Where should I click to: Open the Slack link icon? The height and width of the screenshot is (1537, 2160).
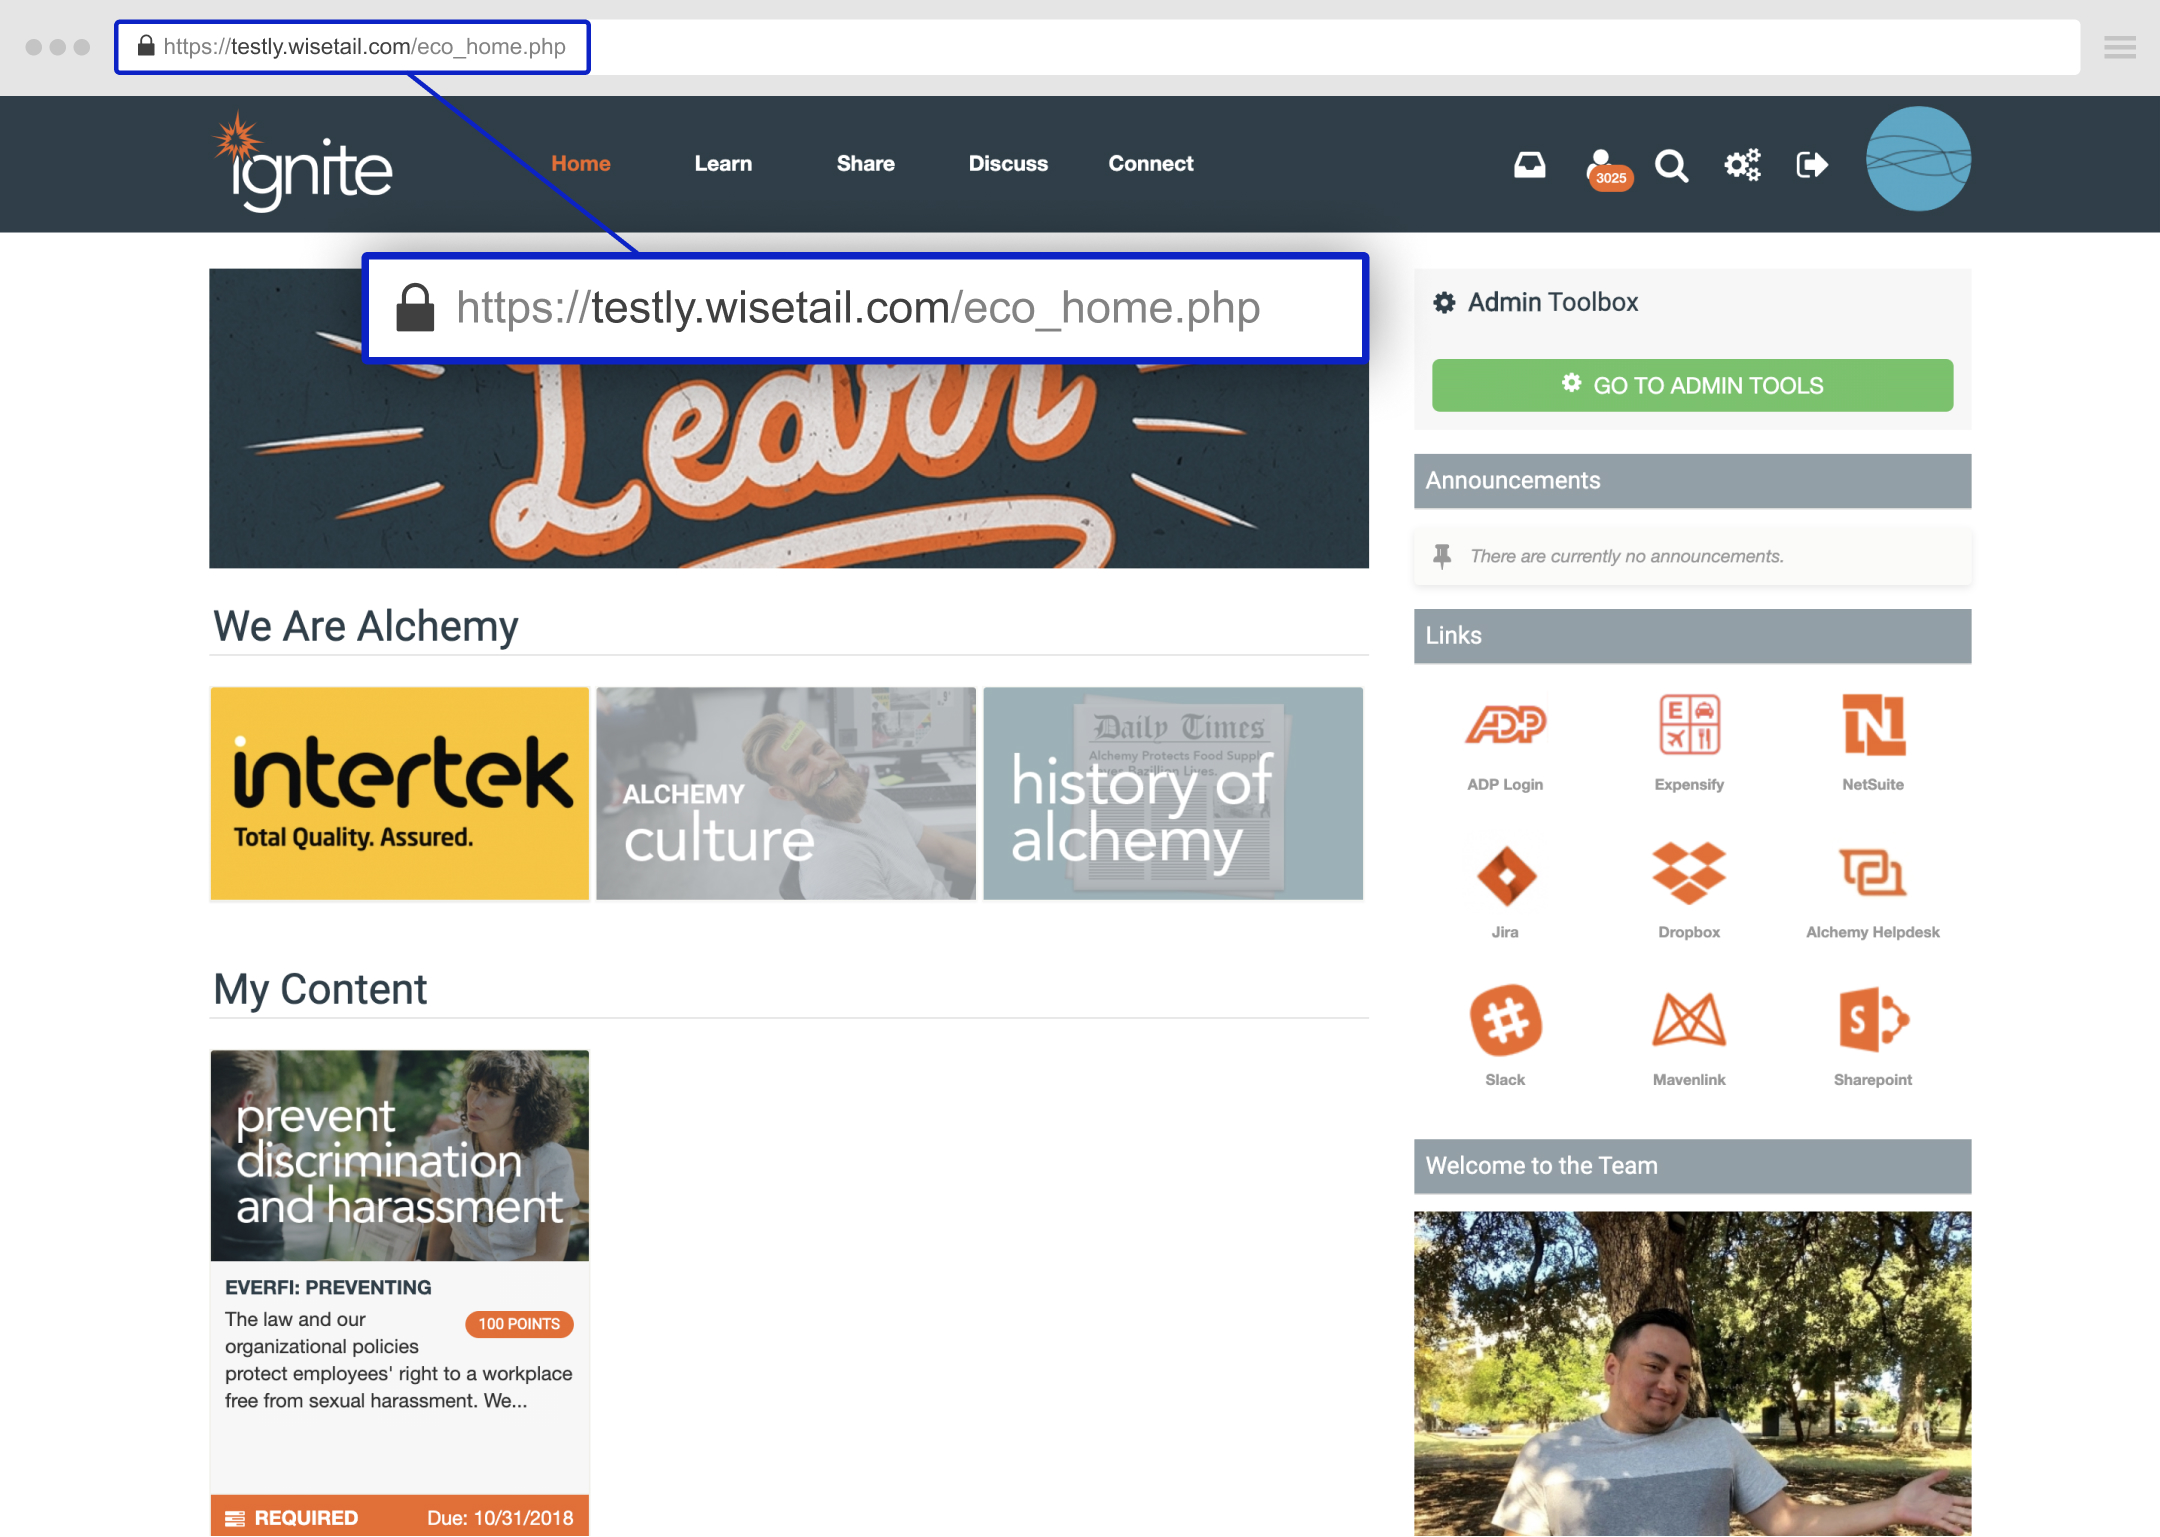(1505, 1021)
